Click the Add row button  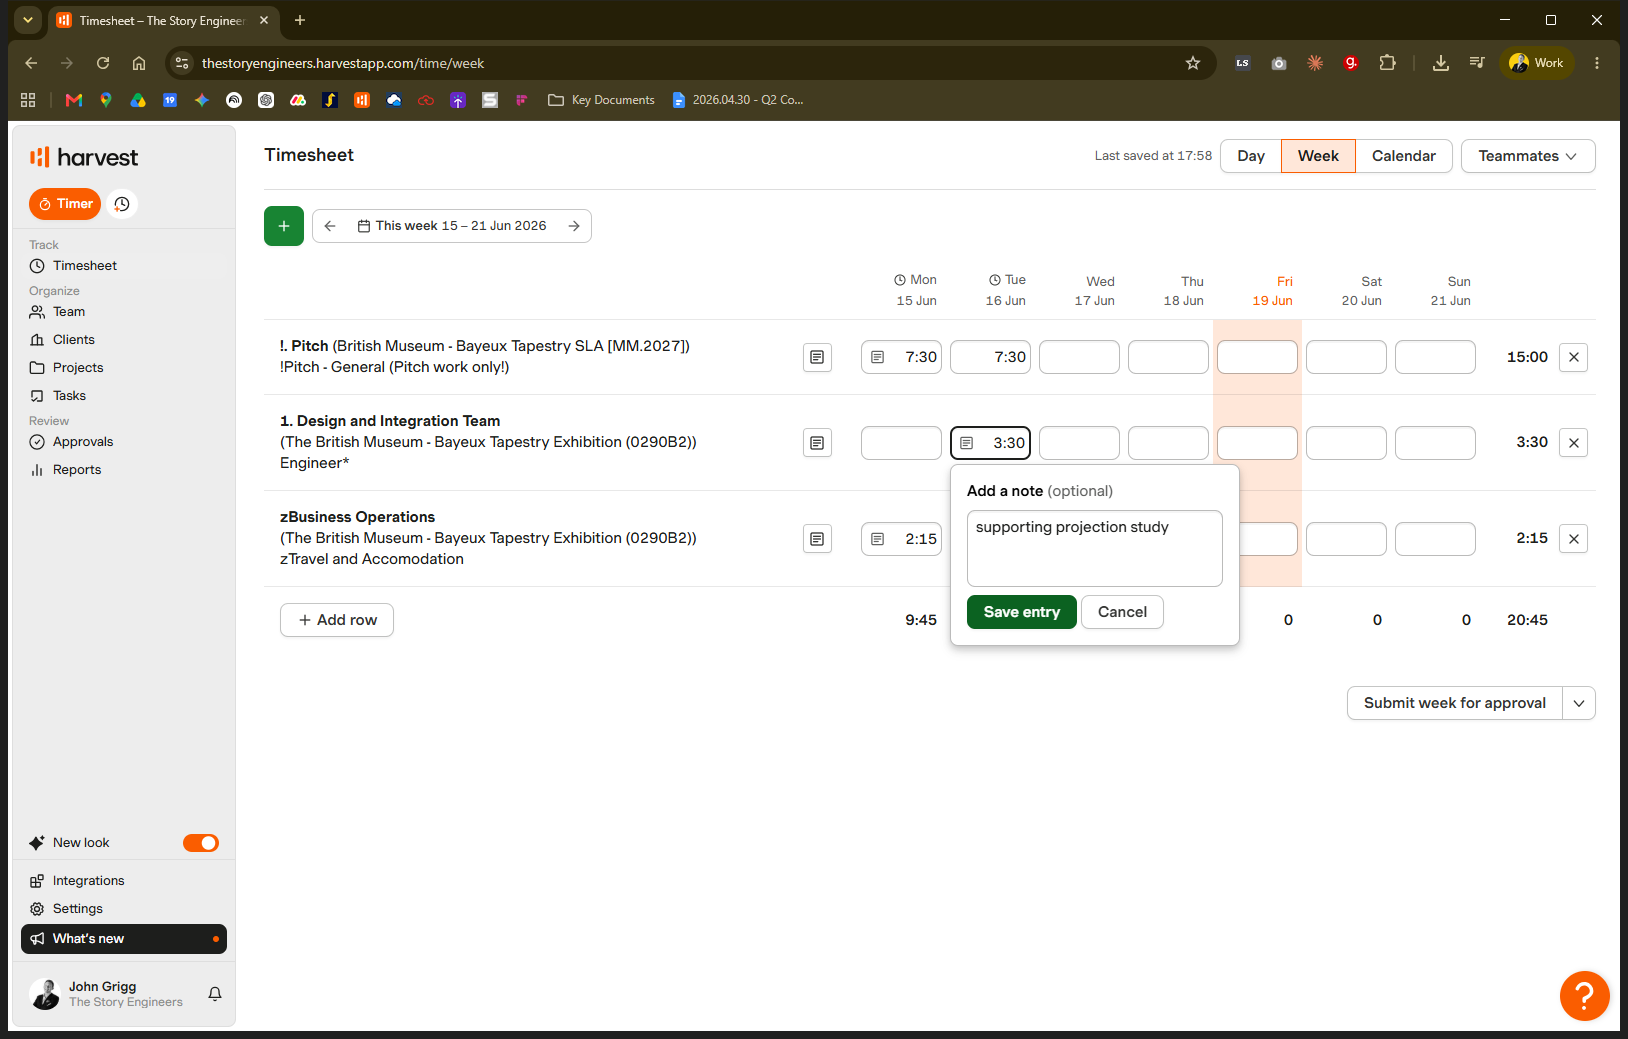[x=337, y=620]
